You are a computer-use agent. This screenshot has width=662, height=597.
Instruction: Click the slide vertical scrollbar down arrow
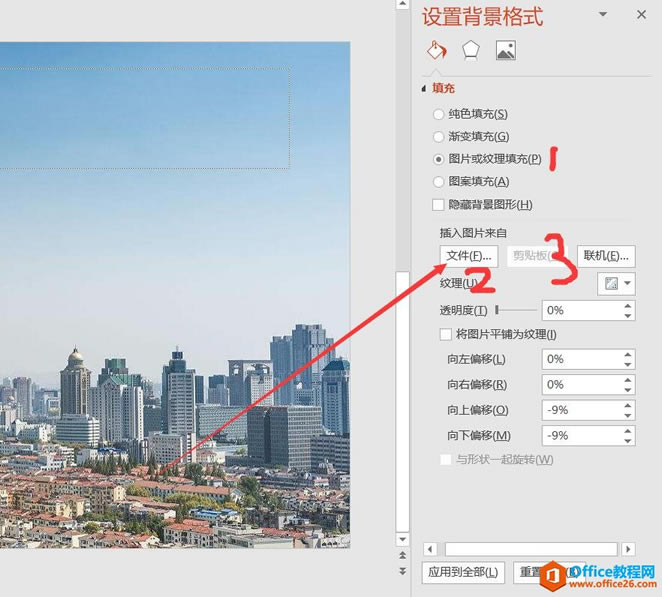coord(403,539)
